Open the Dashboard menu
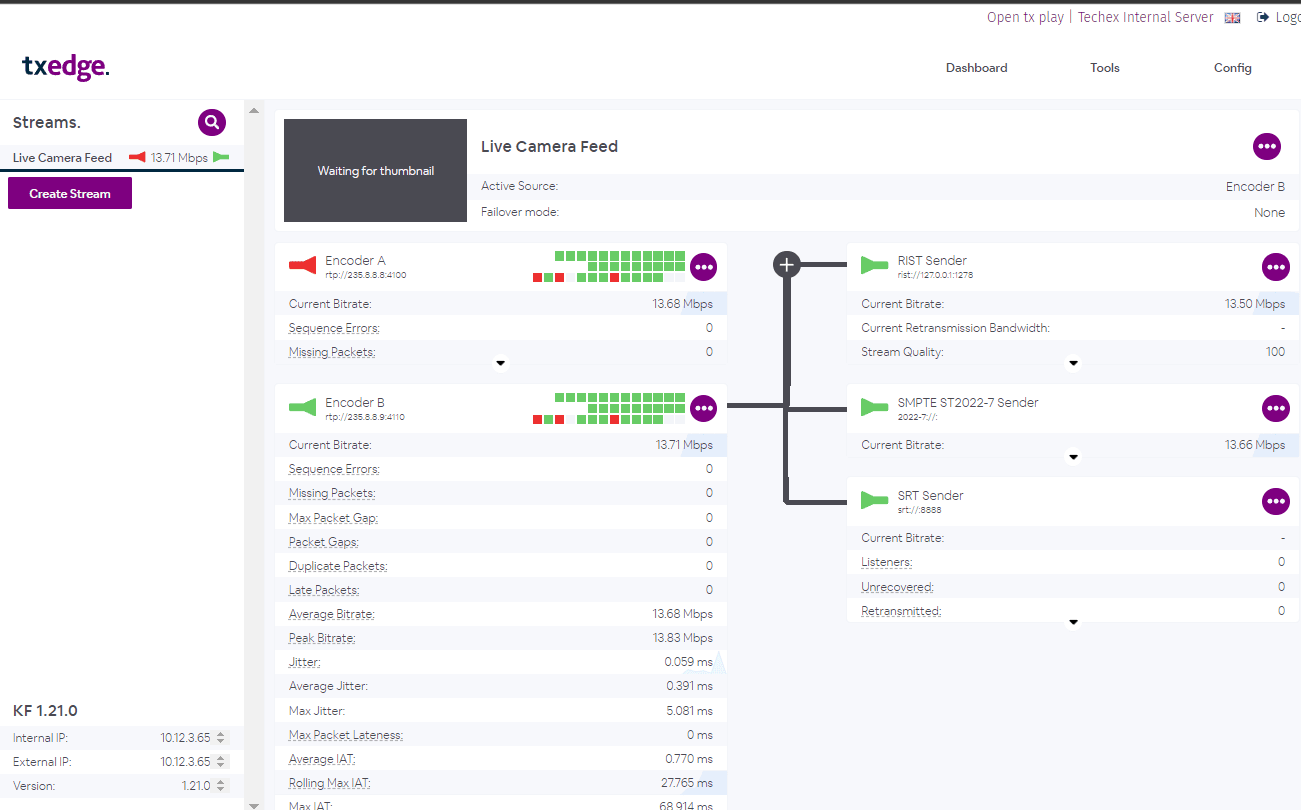The height and width of the screenshot is (810, 1301). pyautogui.click(x=976, y=68)
